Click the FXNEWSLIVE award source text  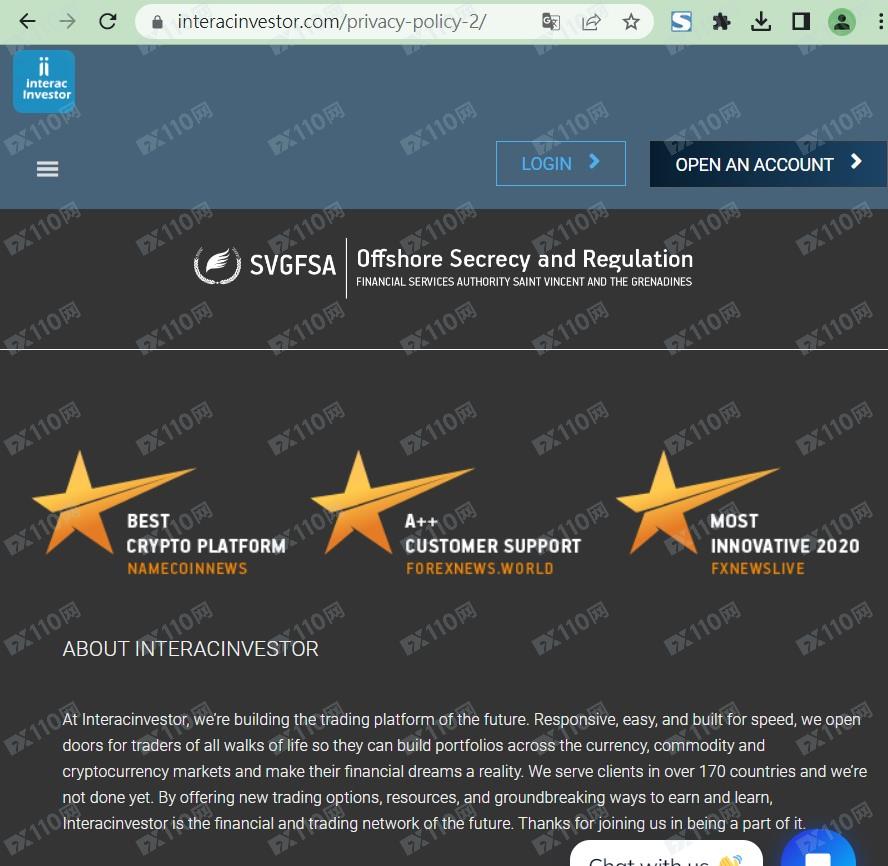[x=758, y=569]
